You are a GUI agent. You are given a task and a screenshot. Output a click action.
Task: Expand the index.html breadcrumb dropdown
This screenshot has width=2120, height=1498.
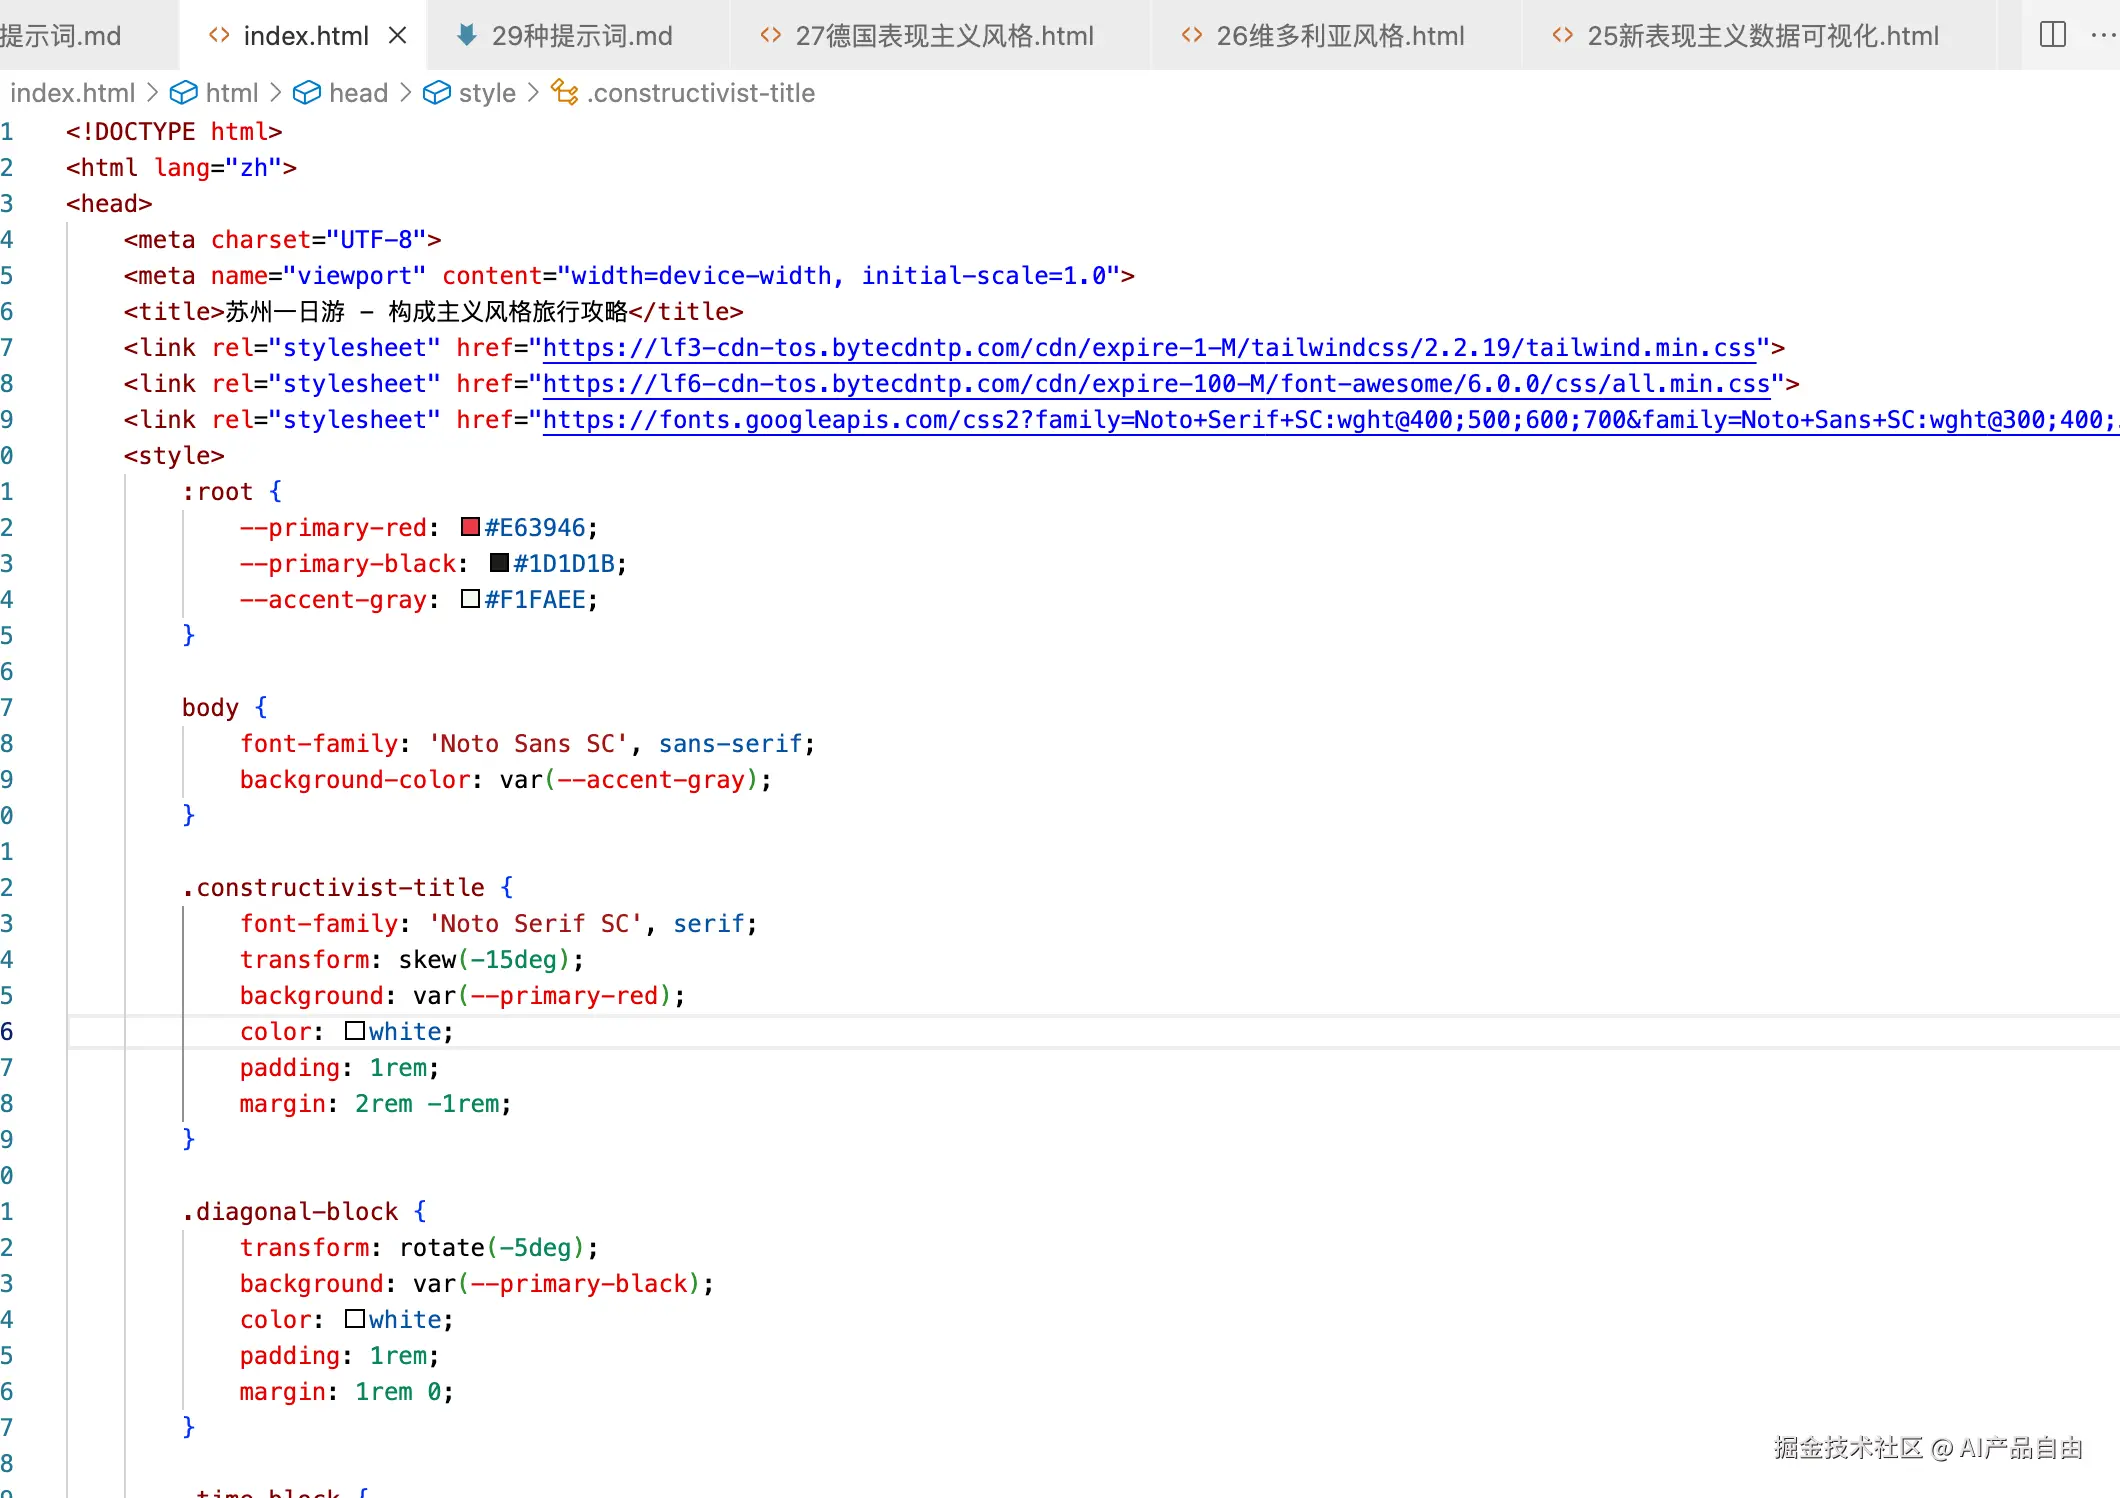(72, 93)
